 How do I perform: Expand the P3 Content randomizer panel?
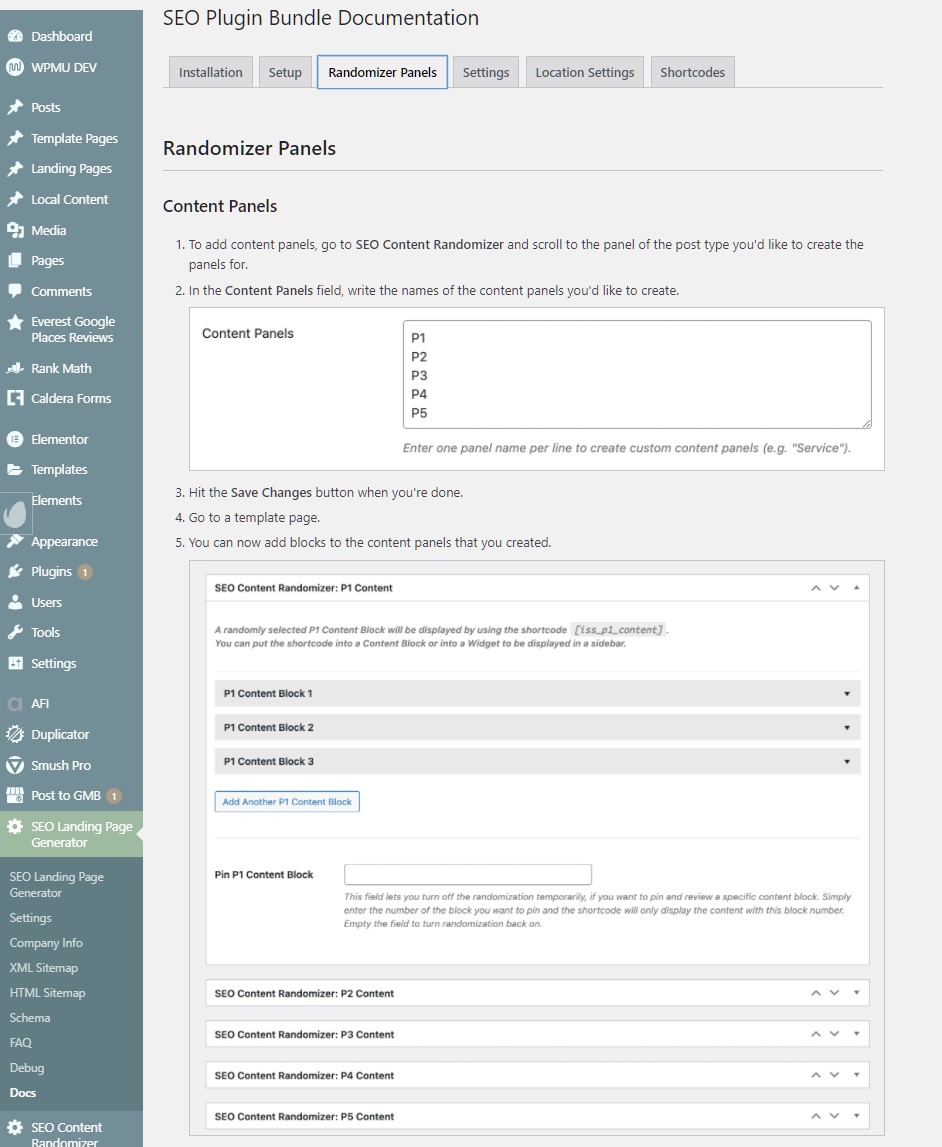click(x=856, y=1034)
